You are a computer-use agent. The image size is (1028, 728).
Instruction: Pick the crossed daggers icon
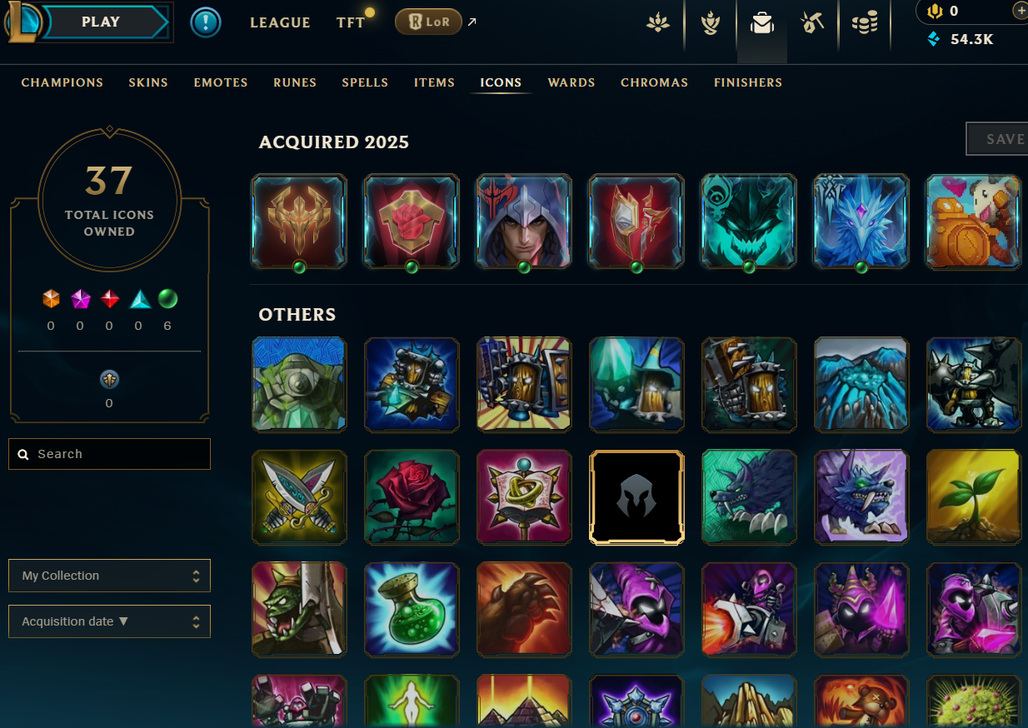coord(299,497)
